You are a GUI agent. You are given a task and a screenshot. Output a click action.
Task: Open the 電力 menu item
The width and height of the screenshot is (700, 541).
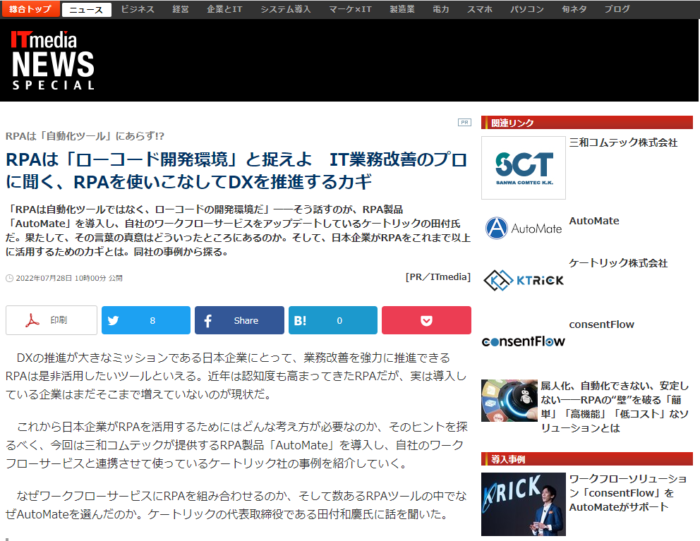[441, 9]
